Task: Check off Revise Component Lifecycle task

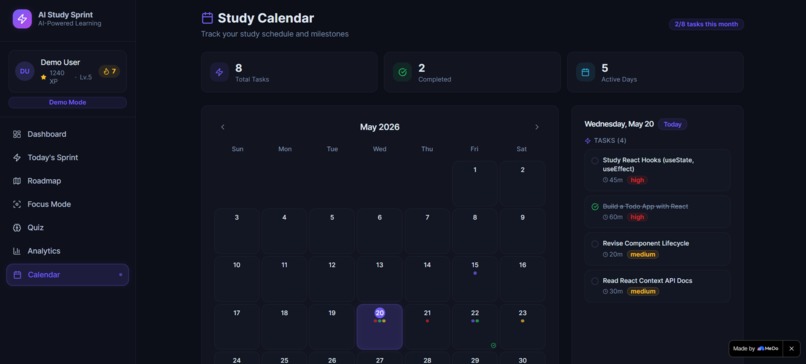Action: (595, 244)
